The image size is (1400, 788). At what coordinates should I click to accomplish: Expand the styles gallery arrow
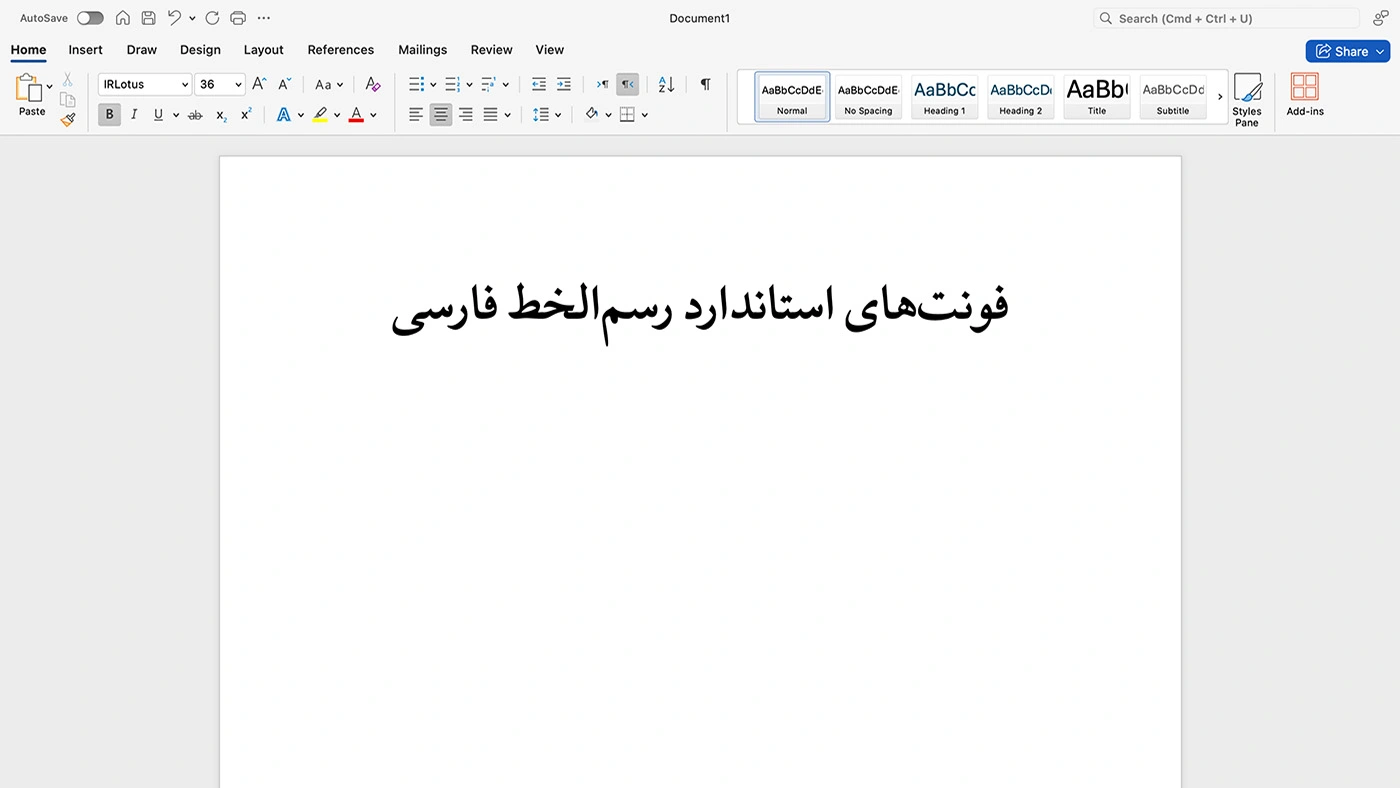pyautogui.click(x=1220, y=97)
